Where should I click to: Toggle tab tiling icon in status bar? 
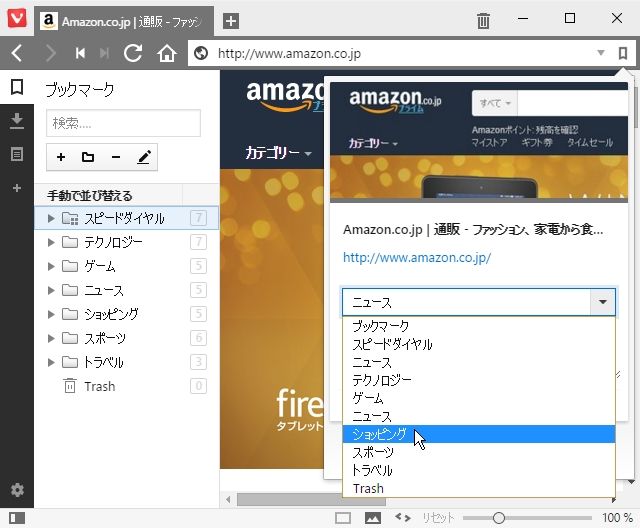(343, 518)
